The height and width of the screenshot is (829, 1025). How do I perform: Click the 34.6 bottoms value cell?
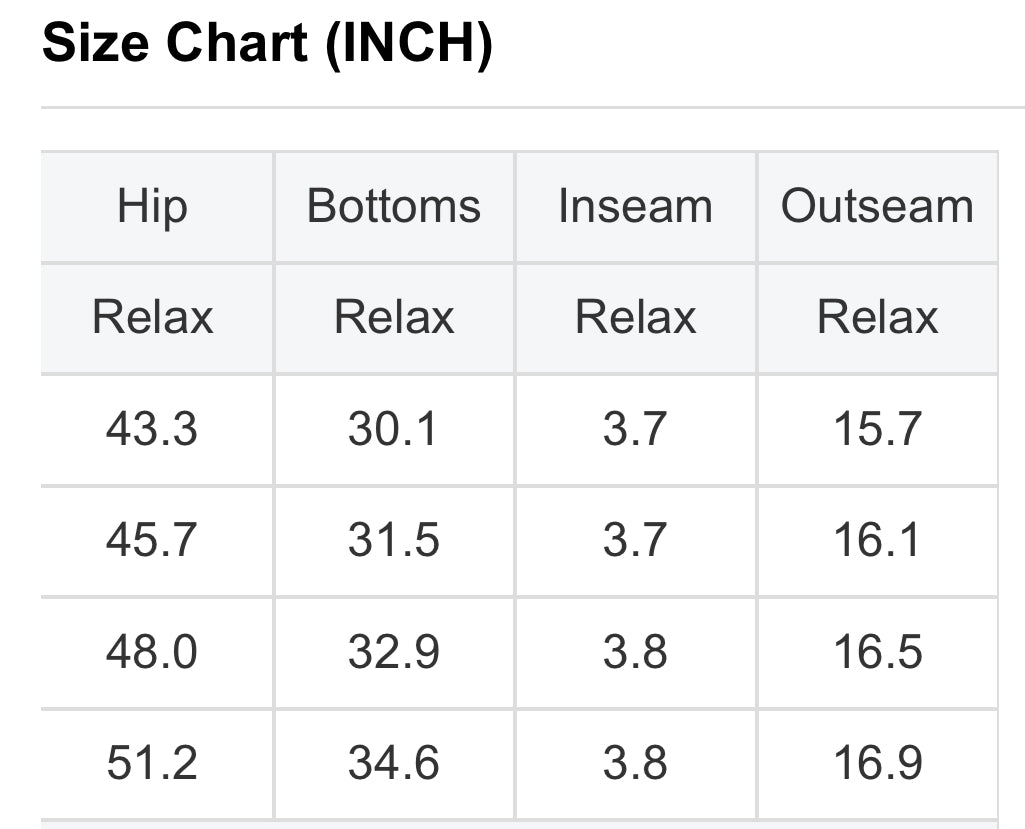click(394, 764)
